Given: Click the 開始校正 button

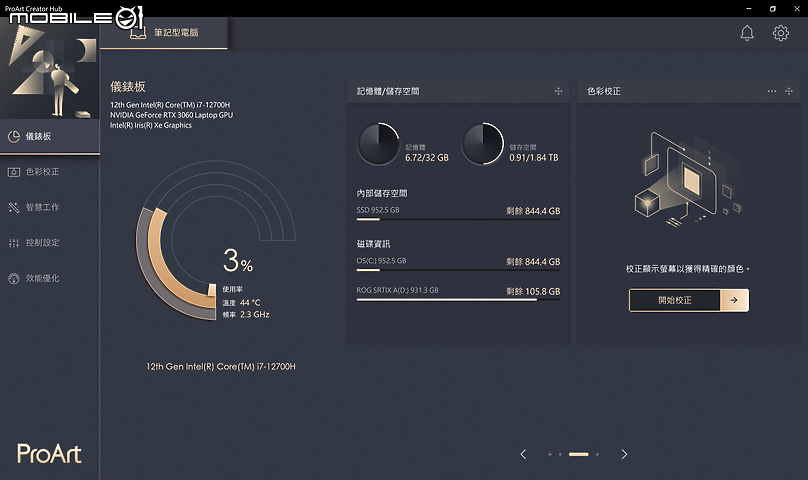Looking at the screenshot, I should (x=675, y=300).
